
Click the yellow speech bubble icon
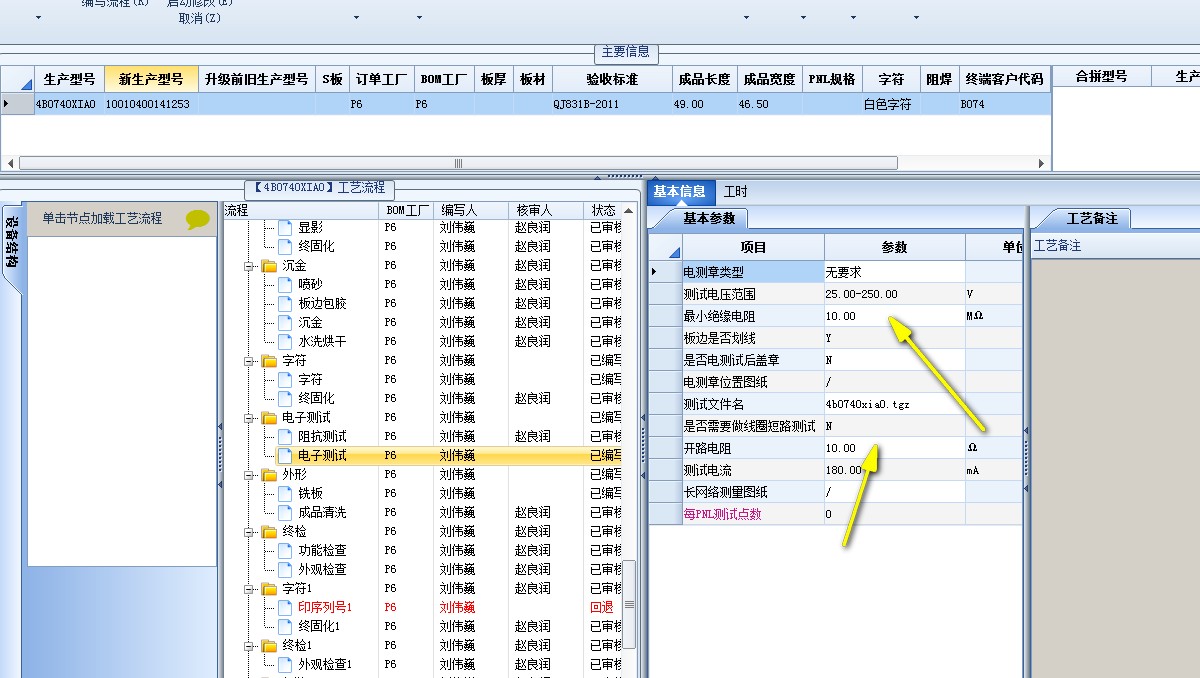[x=198, y=219]
